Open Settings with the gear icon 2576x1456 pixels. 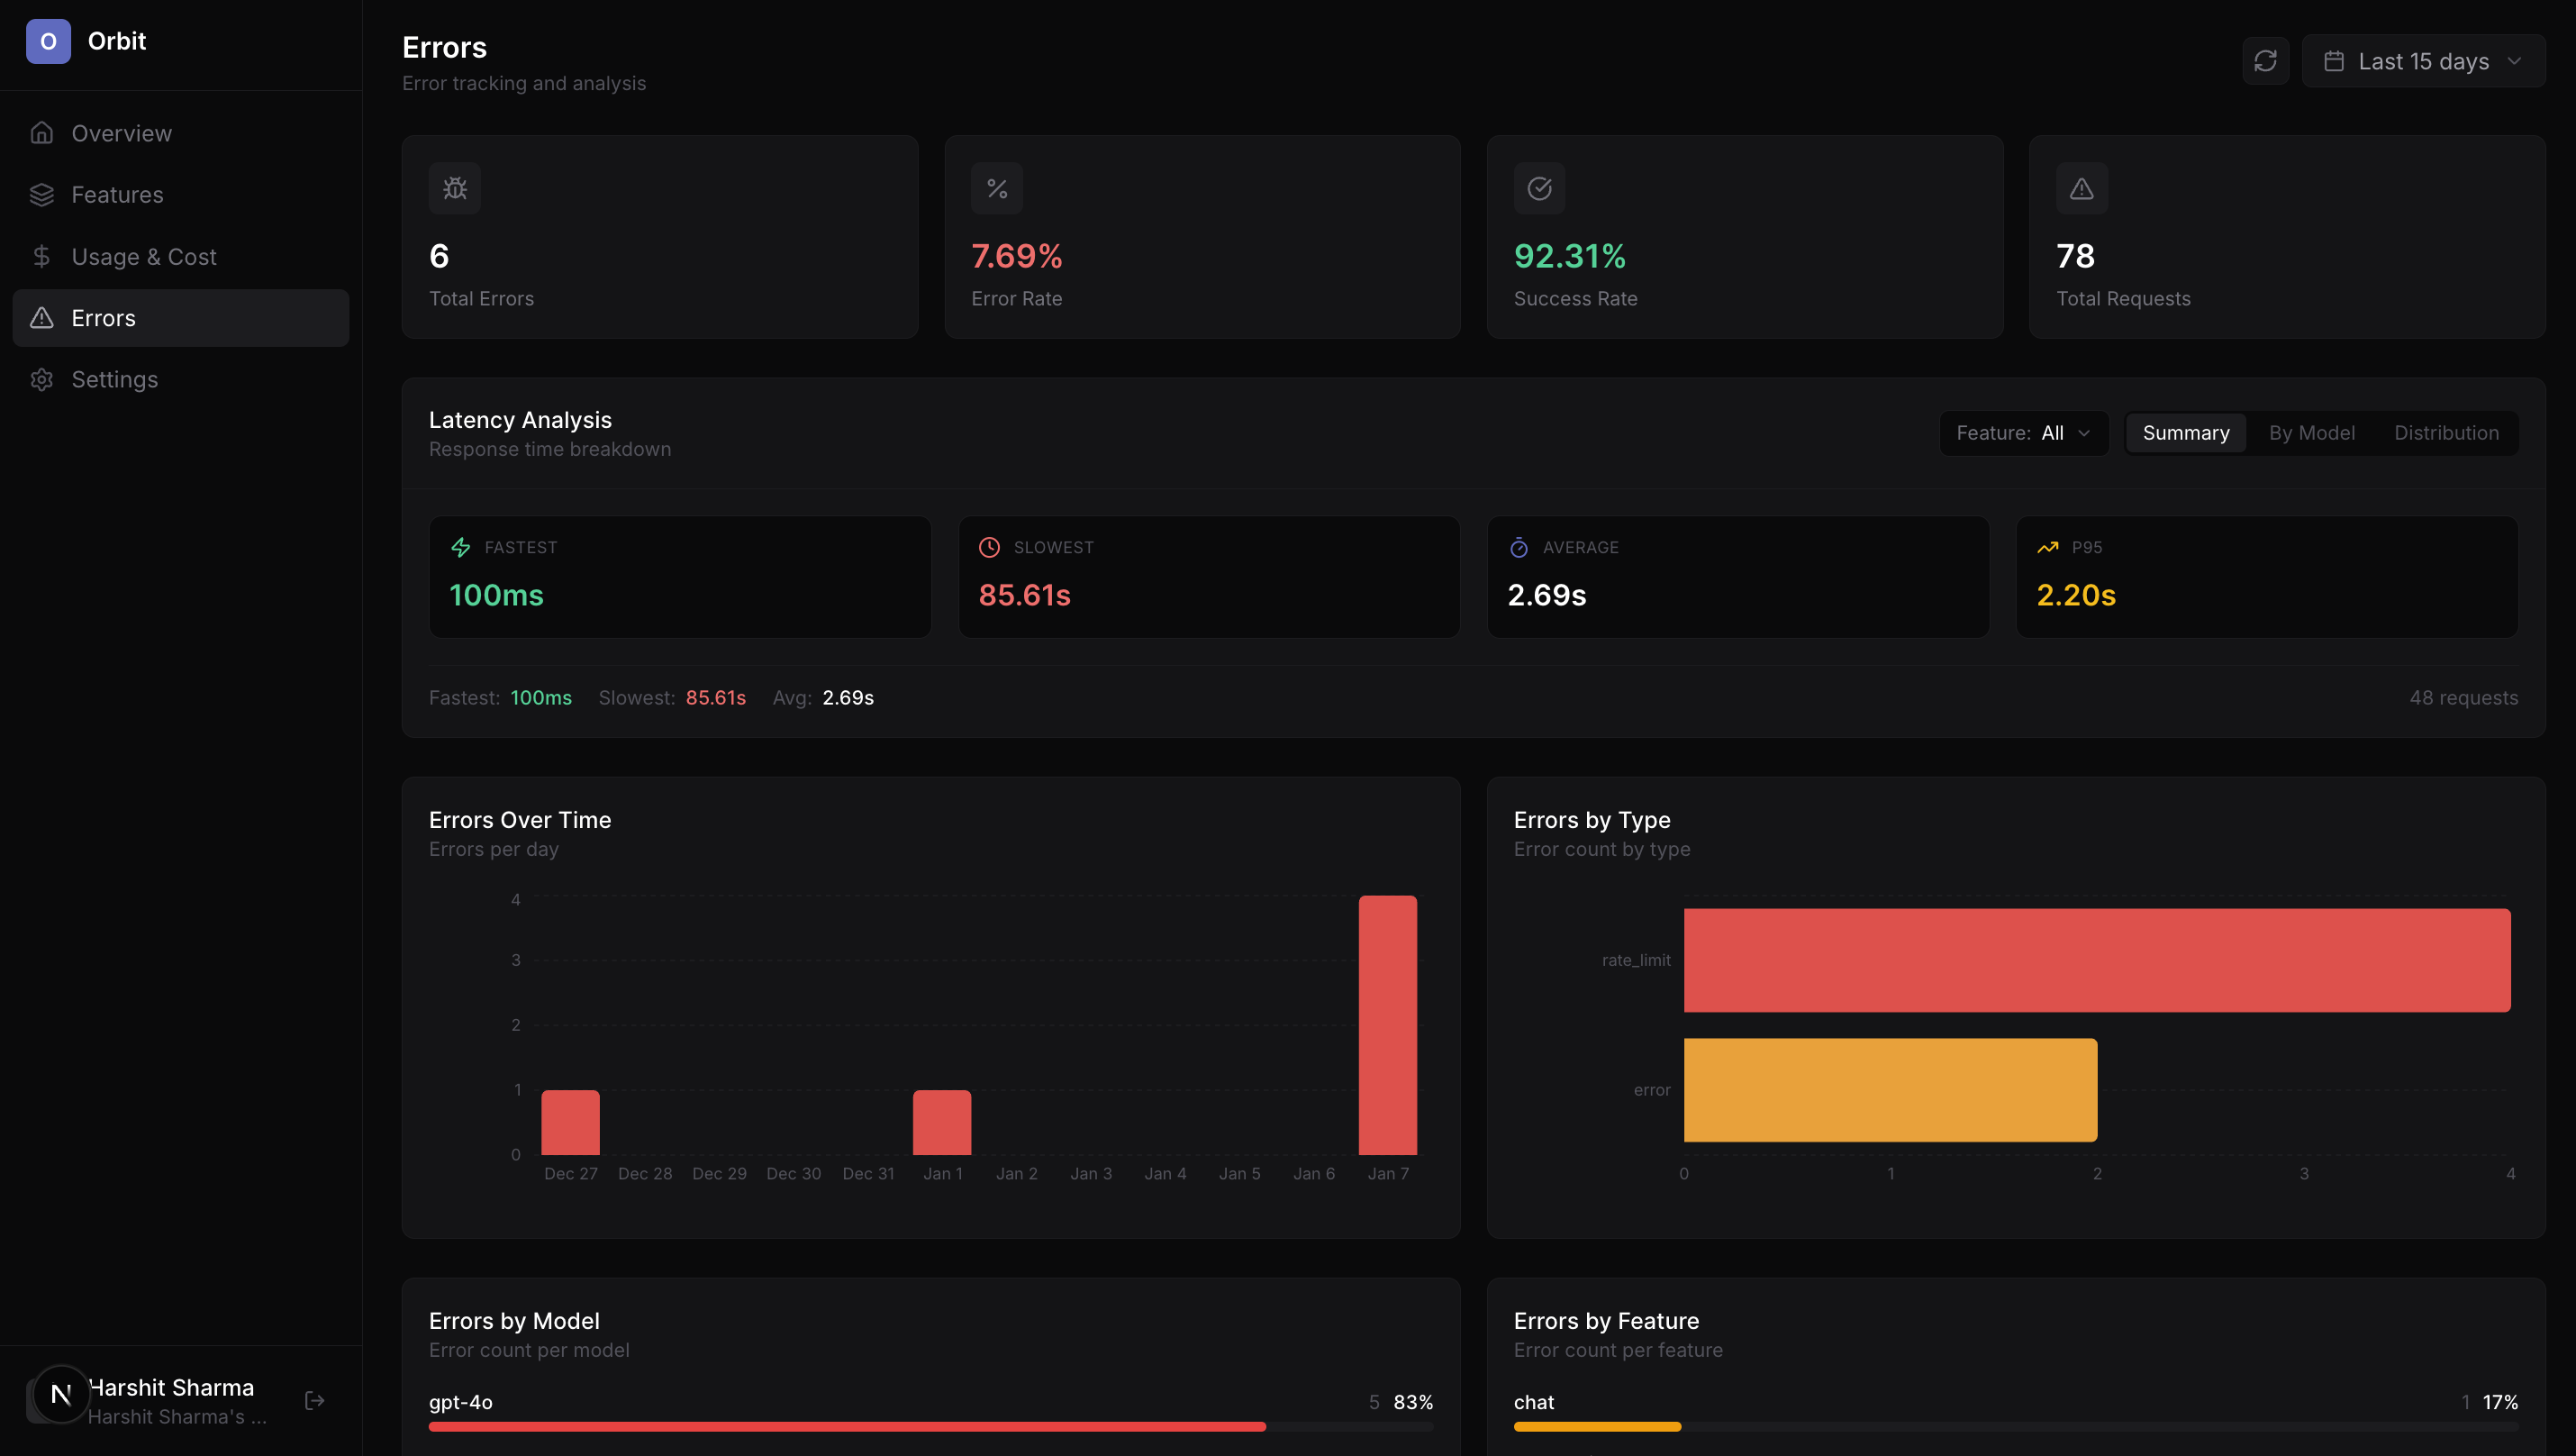point(42,379)
